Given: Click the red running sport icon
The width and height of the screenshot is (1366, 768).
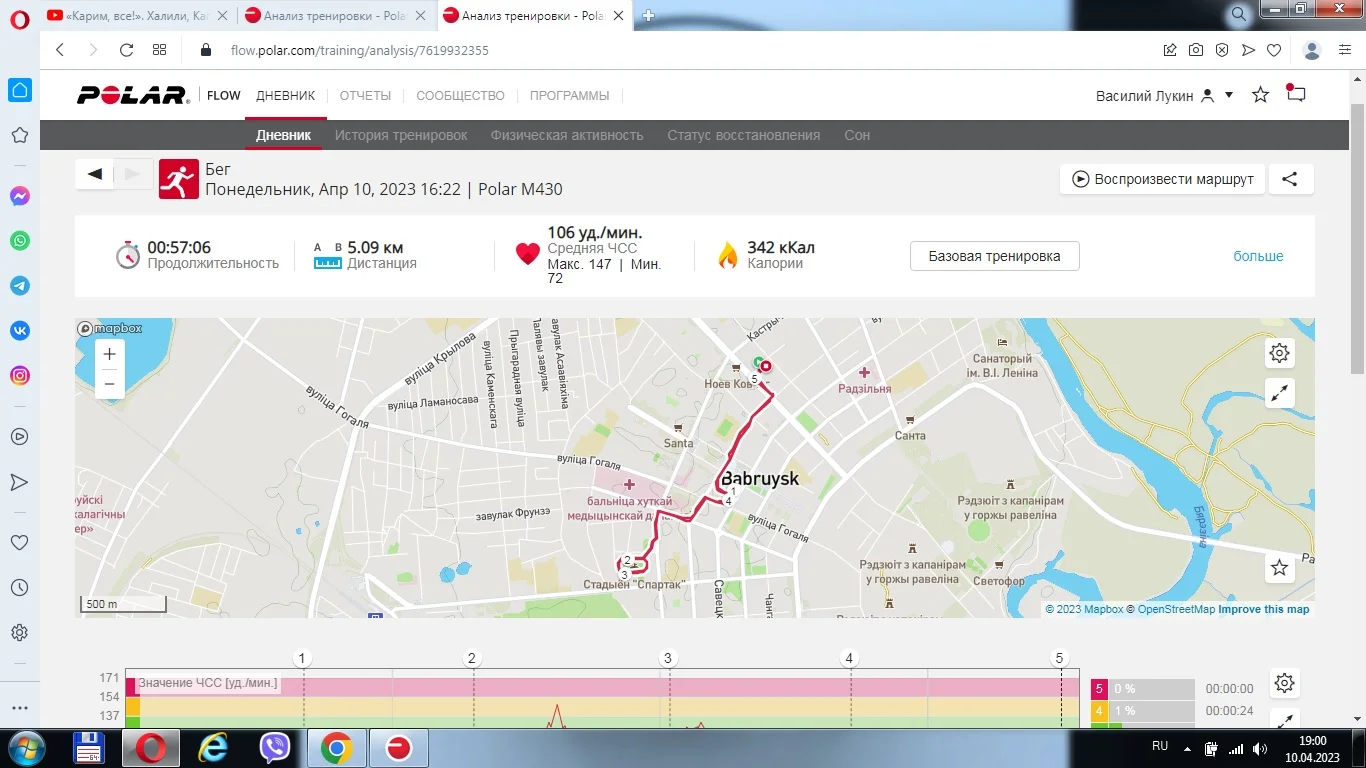Looking at the screenshot, I should coord(179,178).
